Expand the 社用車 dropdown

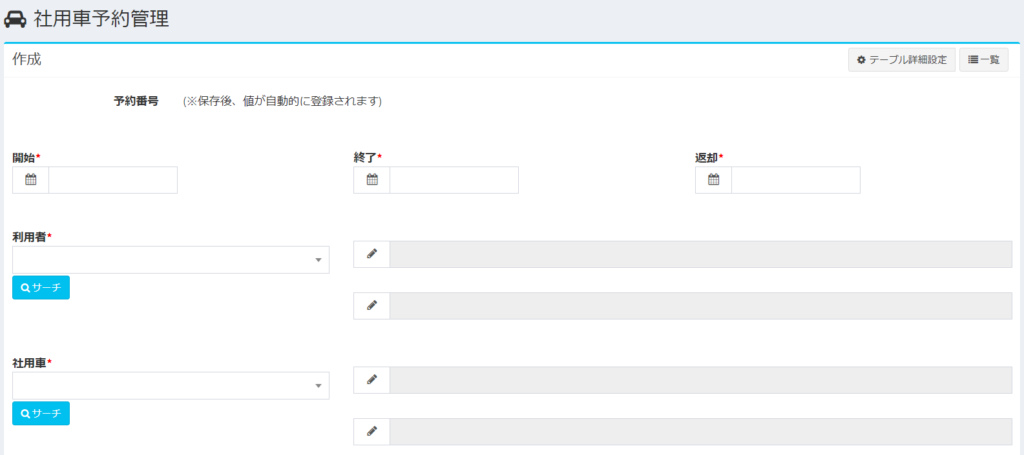[171, 386]
